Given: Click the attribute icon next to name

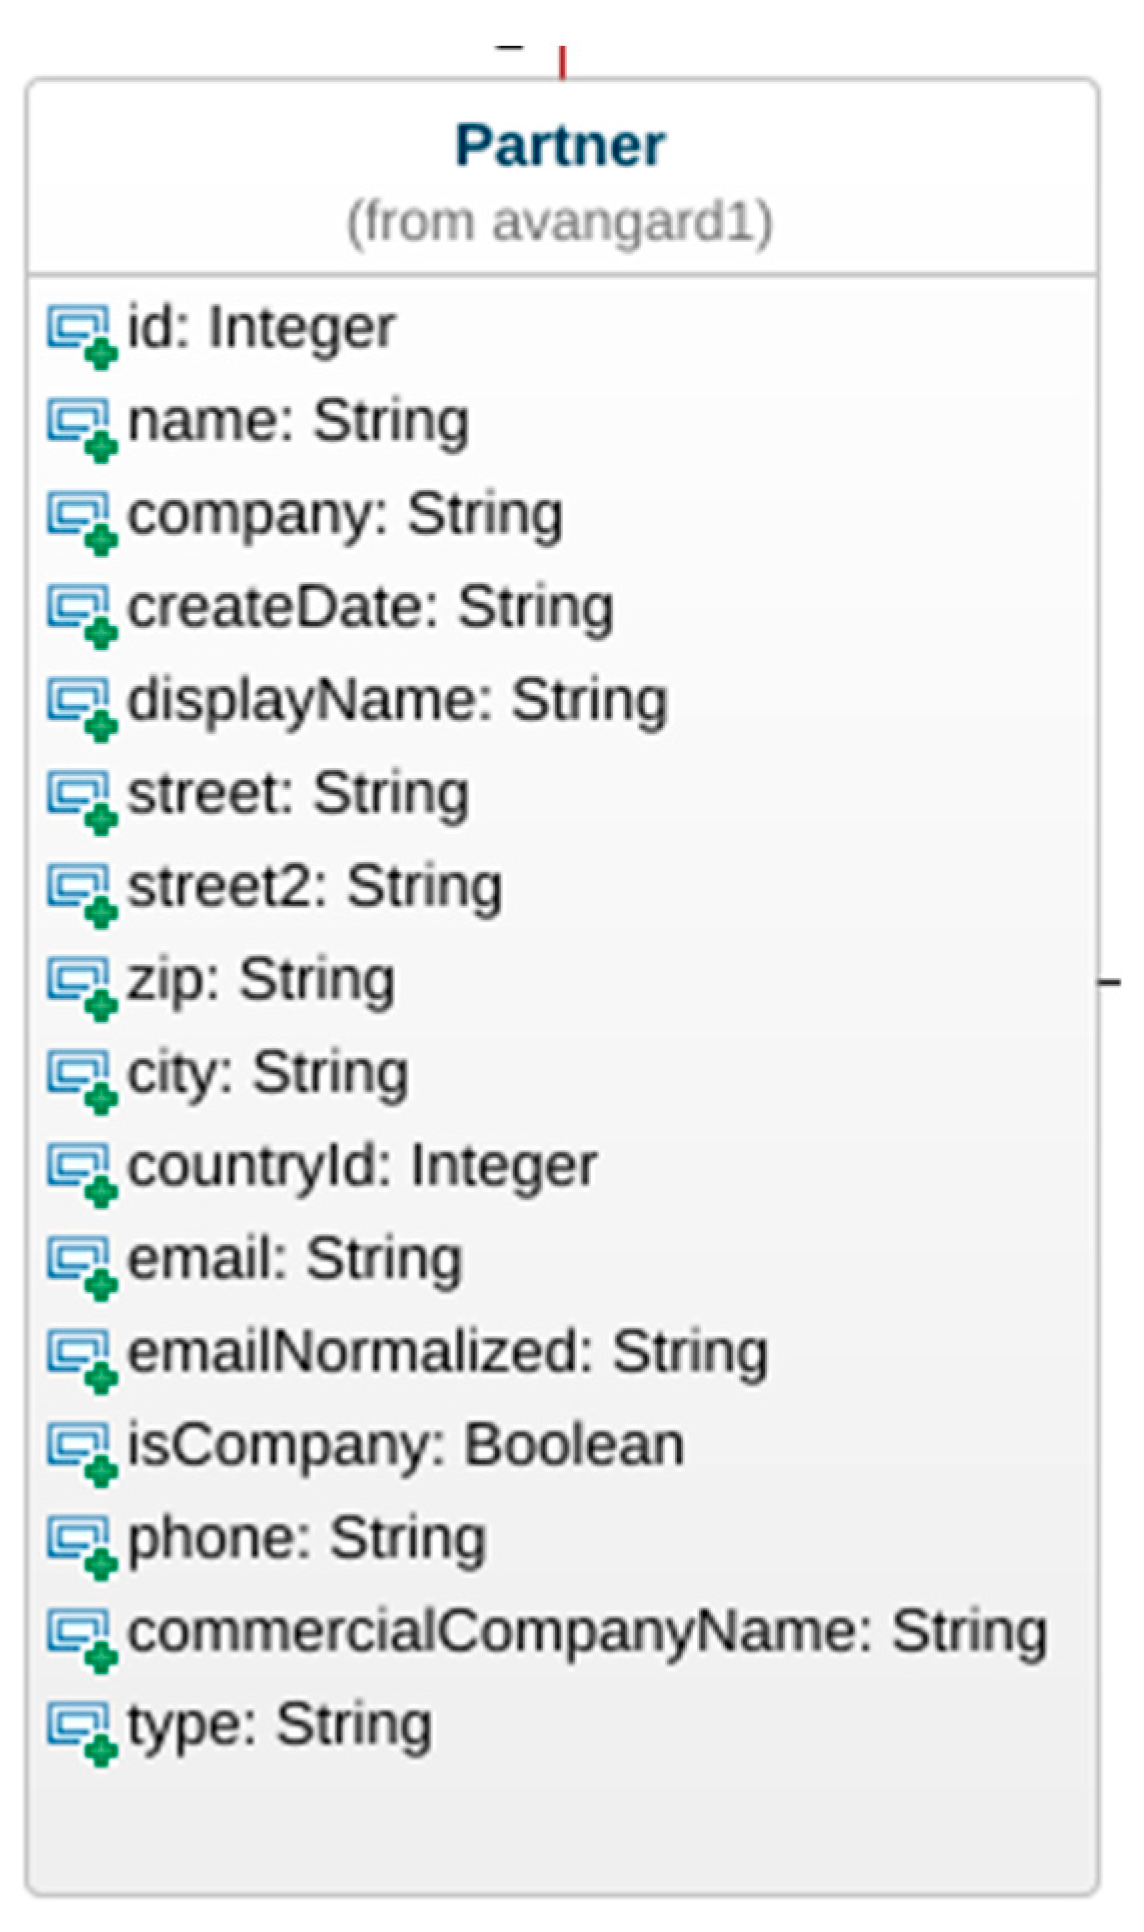Looking at the screenshot, I should 81,427.
